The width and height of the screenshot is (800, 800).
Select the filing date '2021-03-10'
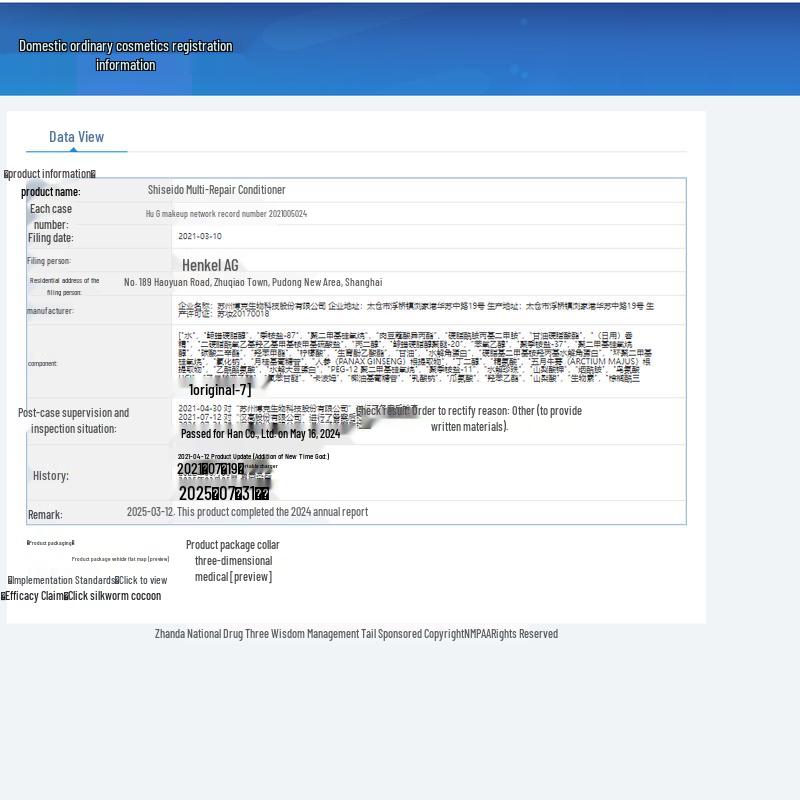[x=200, y=236]
